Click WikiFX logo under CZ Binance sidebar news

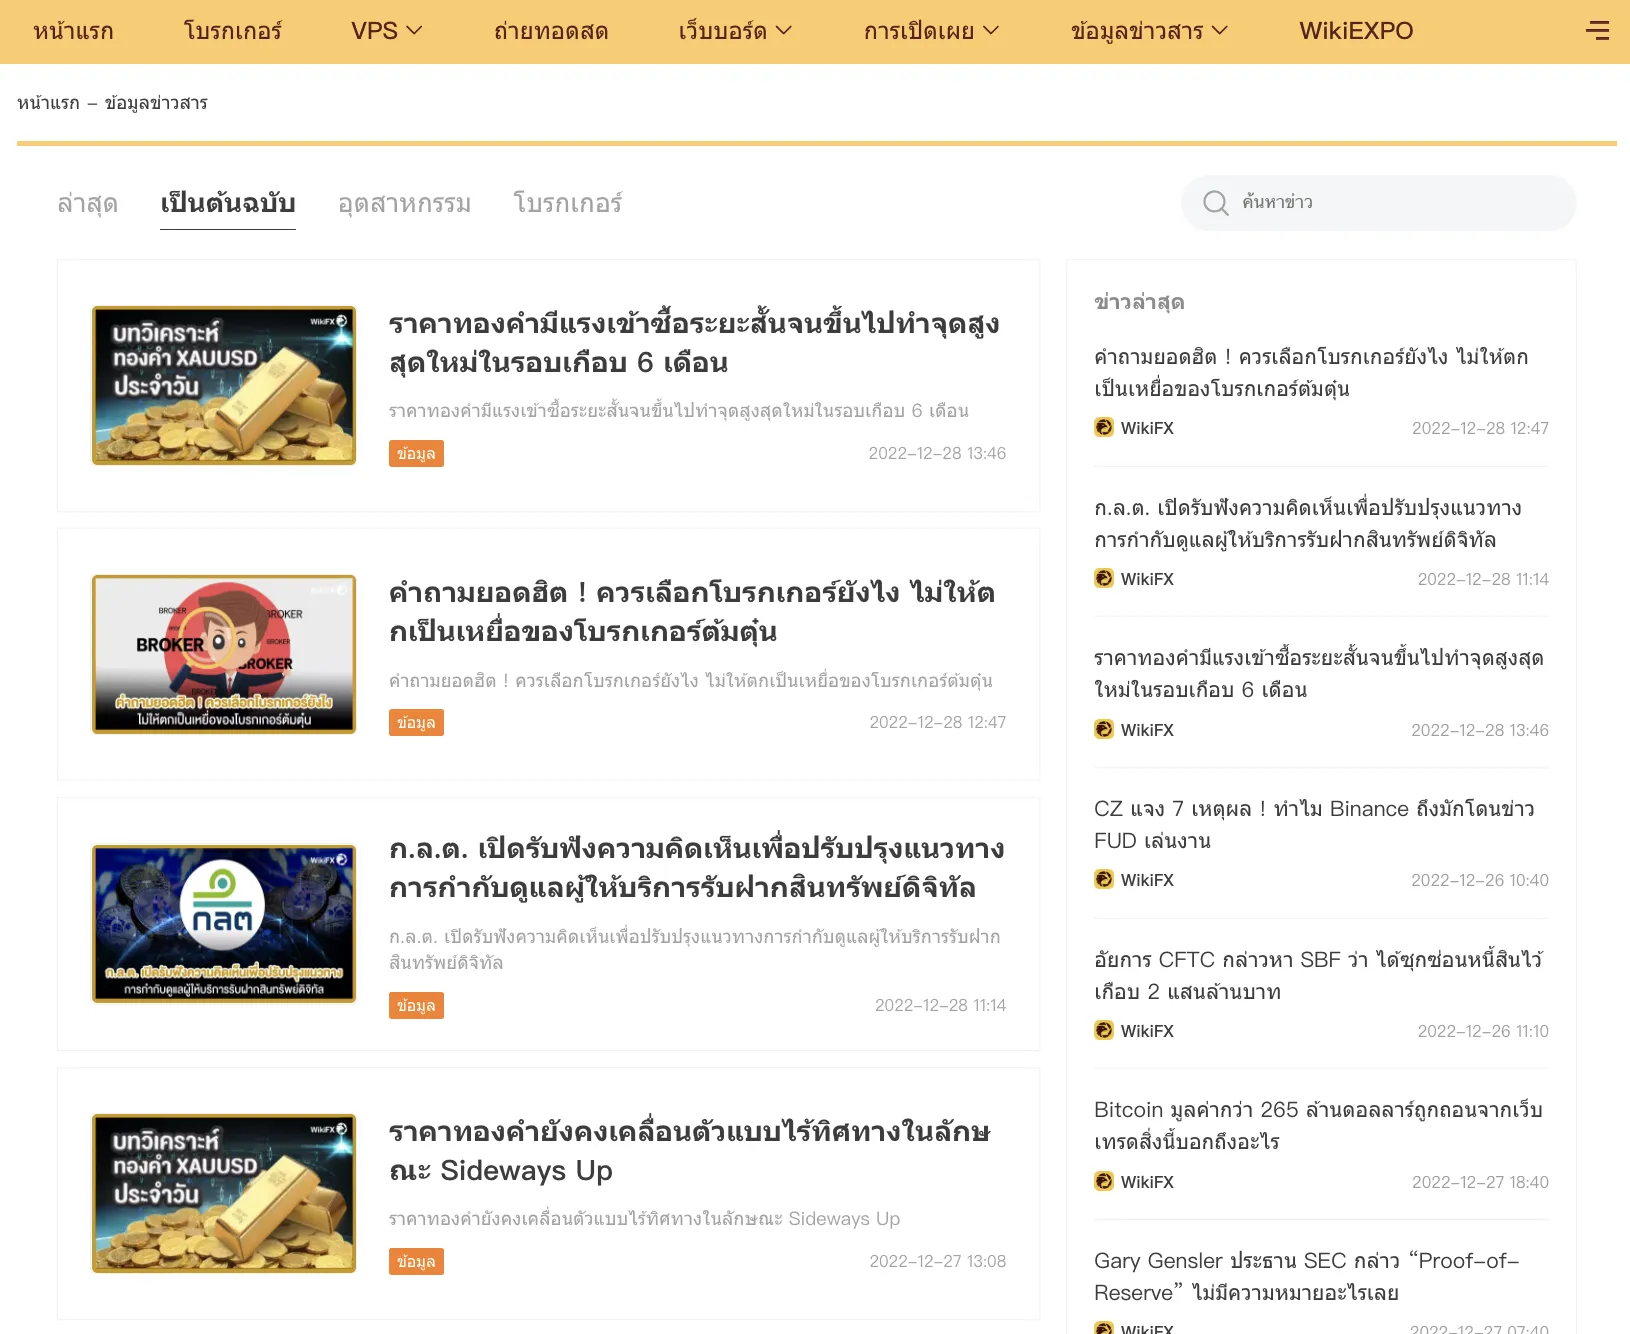(x=1104, y=879)
